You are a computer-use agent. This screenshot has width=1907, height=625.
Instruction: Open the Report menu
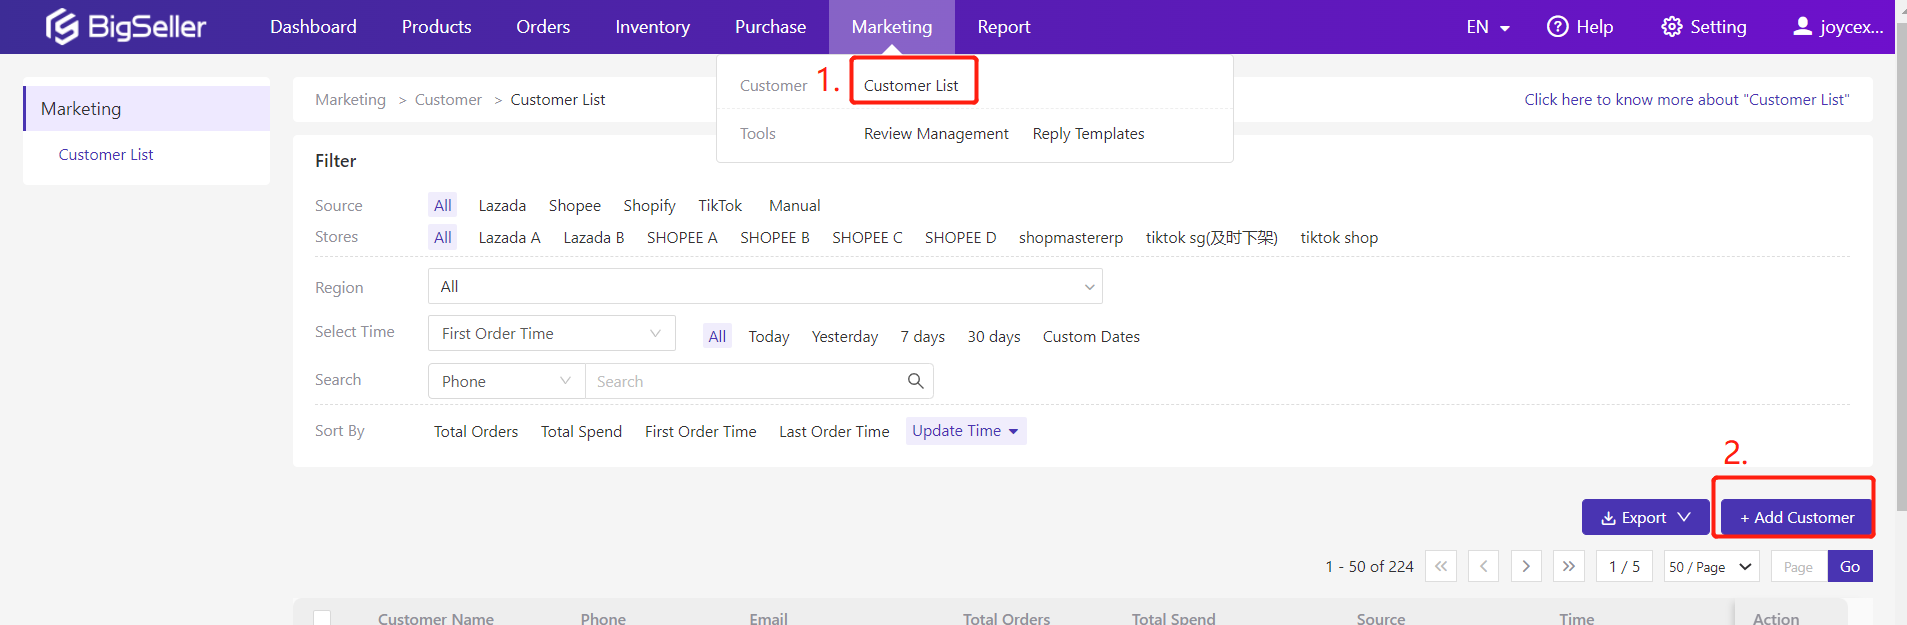click(x=1003, y=27)
